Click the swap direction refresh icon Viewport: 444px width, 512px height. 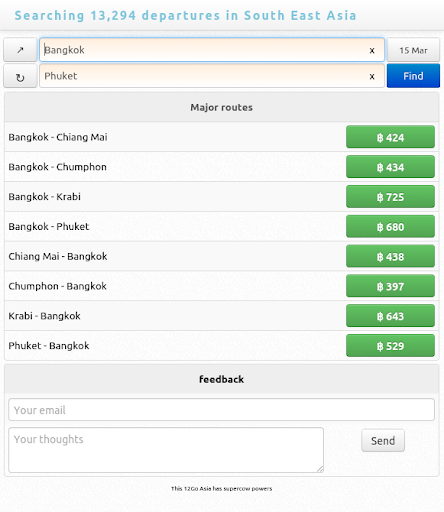click(20, 76)
